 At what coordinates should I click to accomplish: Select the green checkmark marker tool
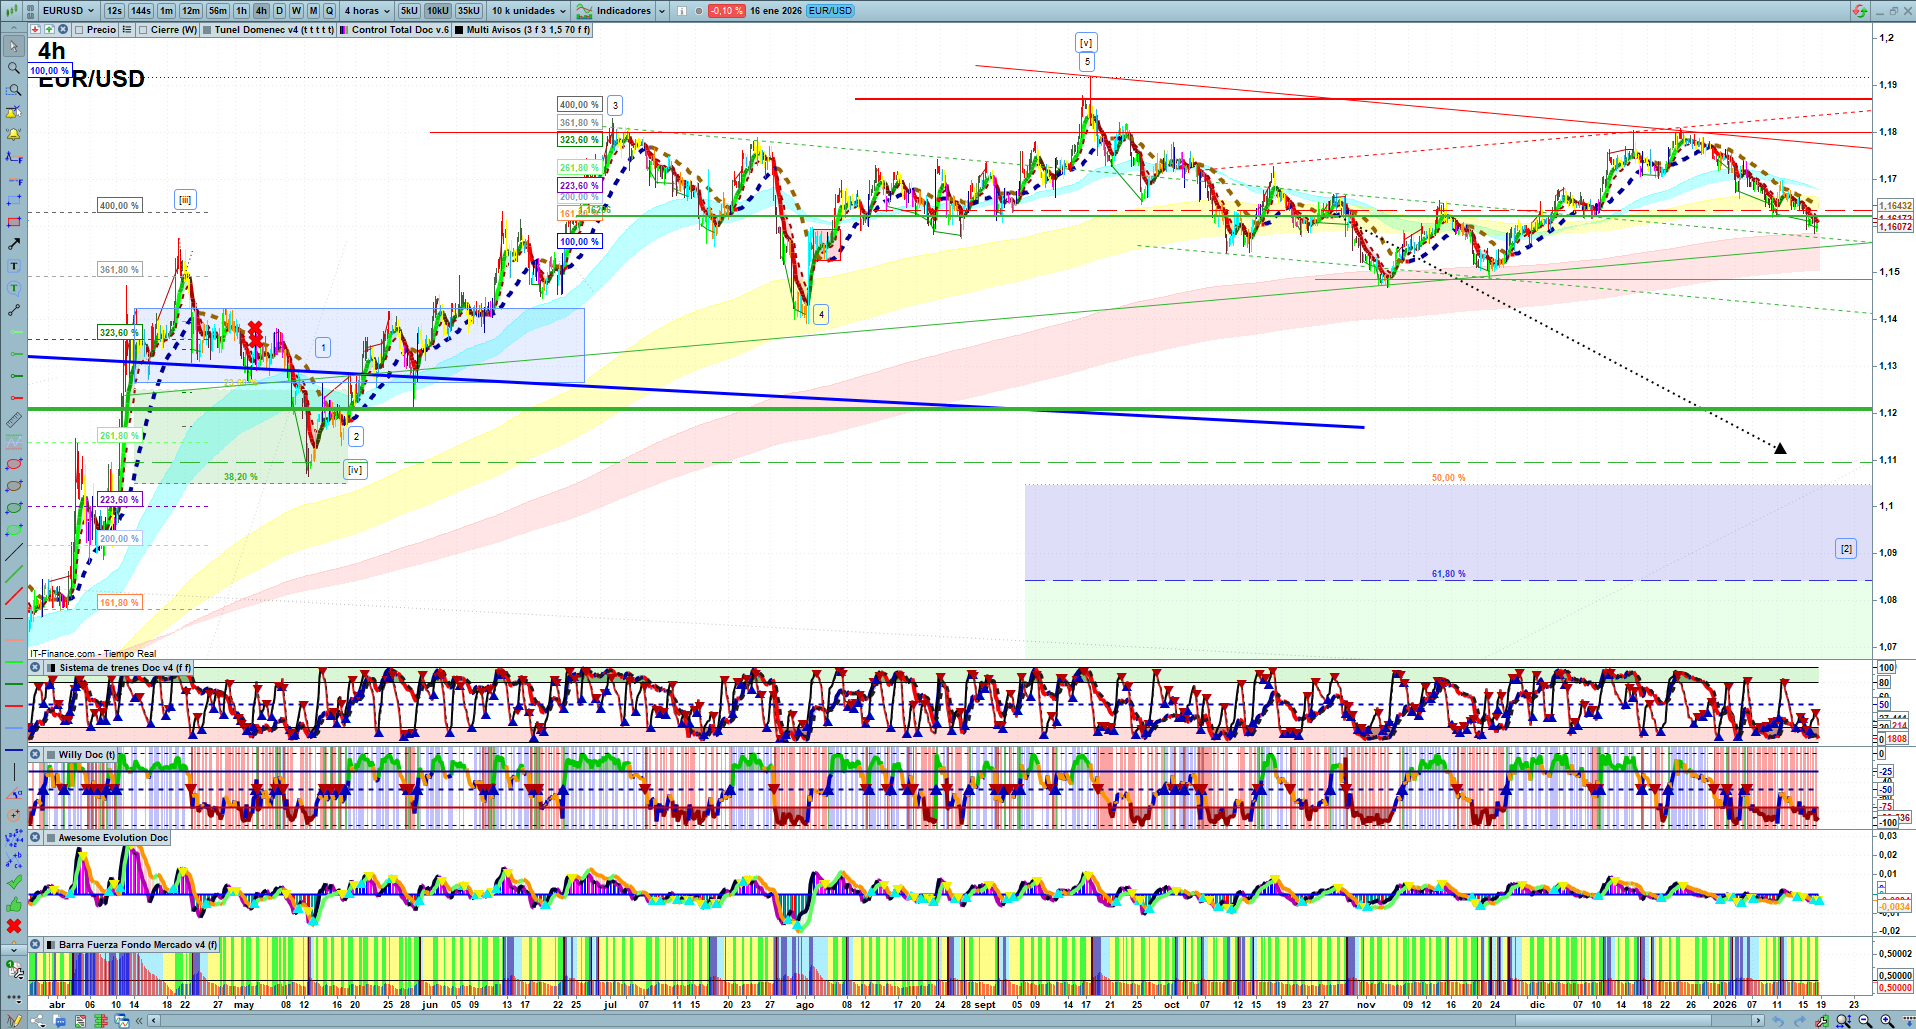point(14,882)
